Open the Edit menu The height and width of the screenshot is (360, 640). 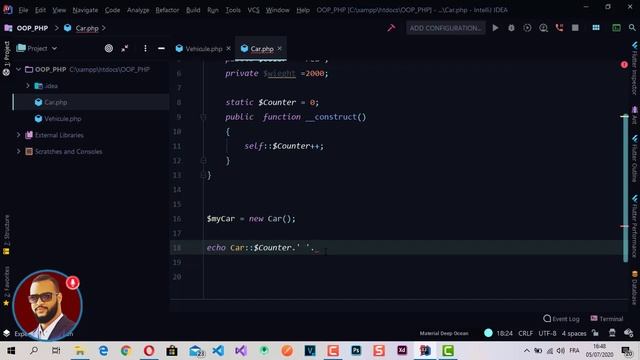(40, 10)
